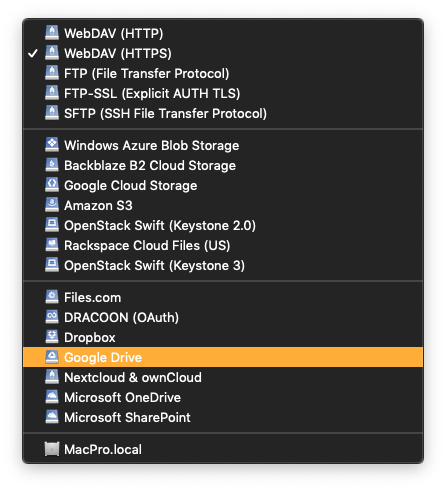Click the DRACOON (OAuth) drive icon
Viewport: 446px width, 490px height.
pyautogui.click(x=52, y=317)
